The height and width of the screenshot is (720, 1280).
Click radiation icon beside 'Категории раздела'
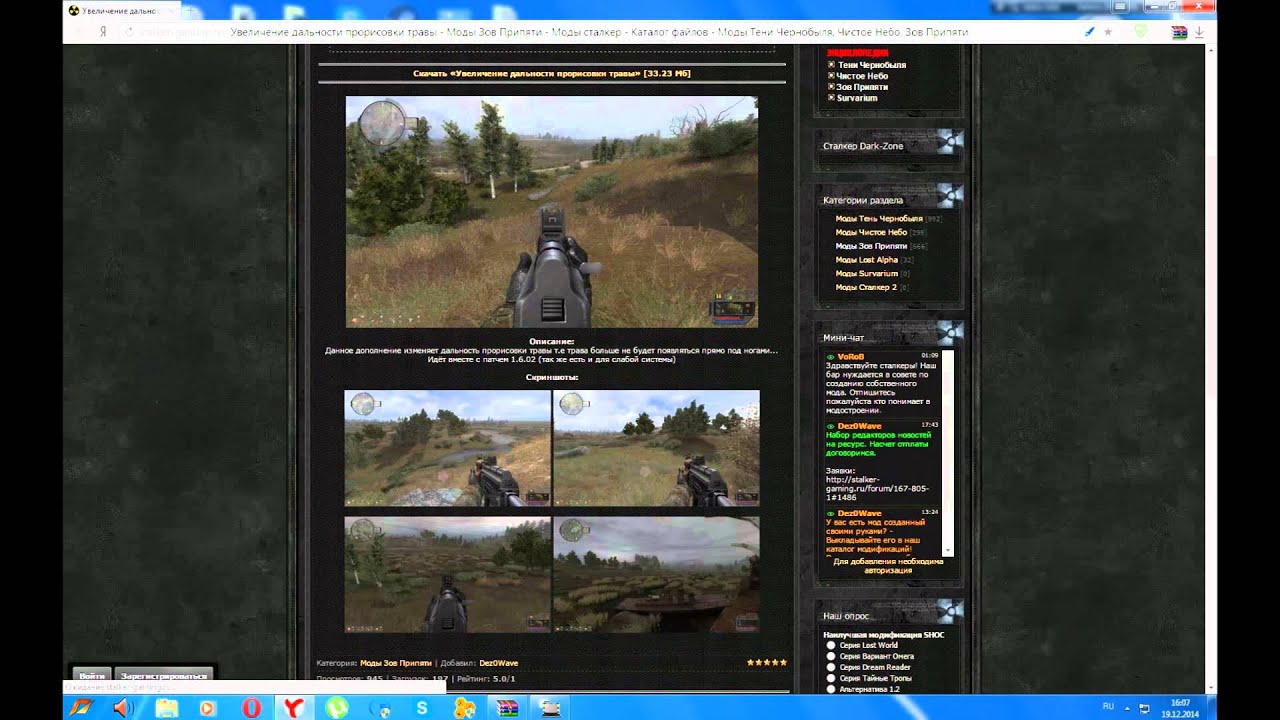(949, 195)
